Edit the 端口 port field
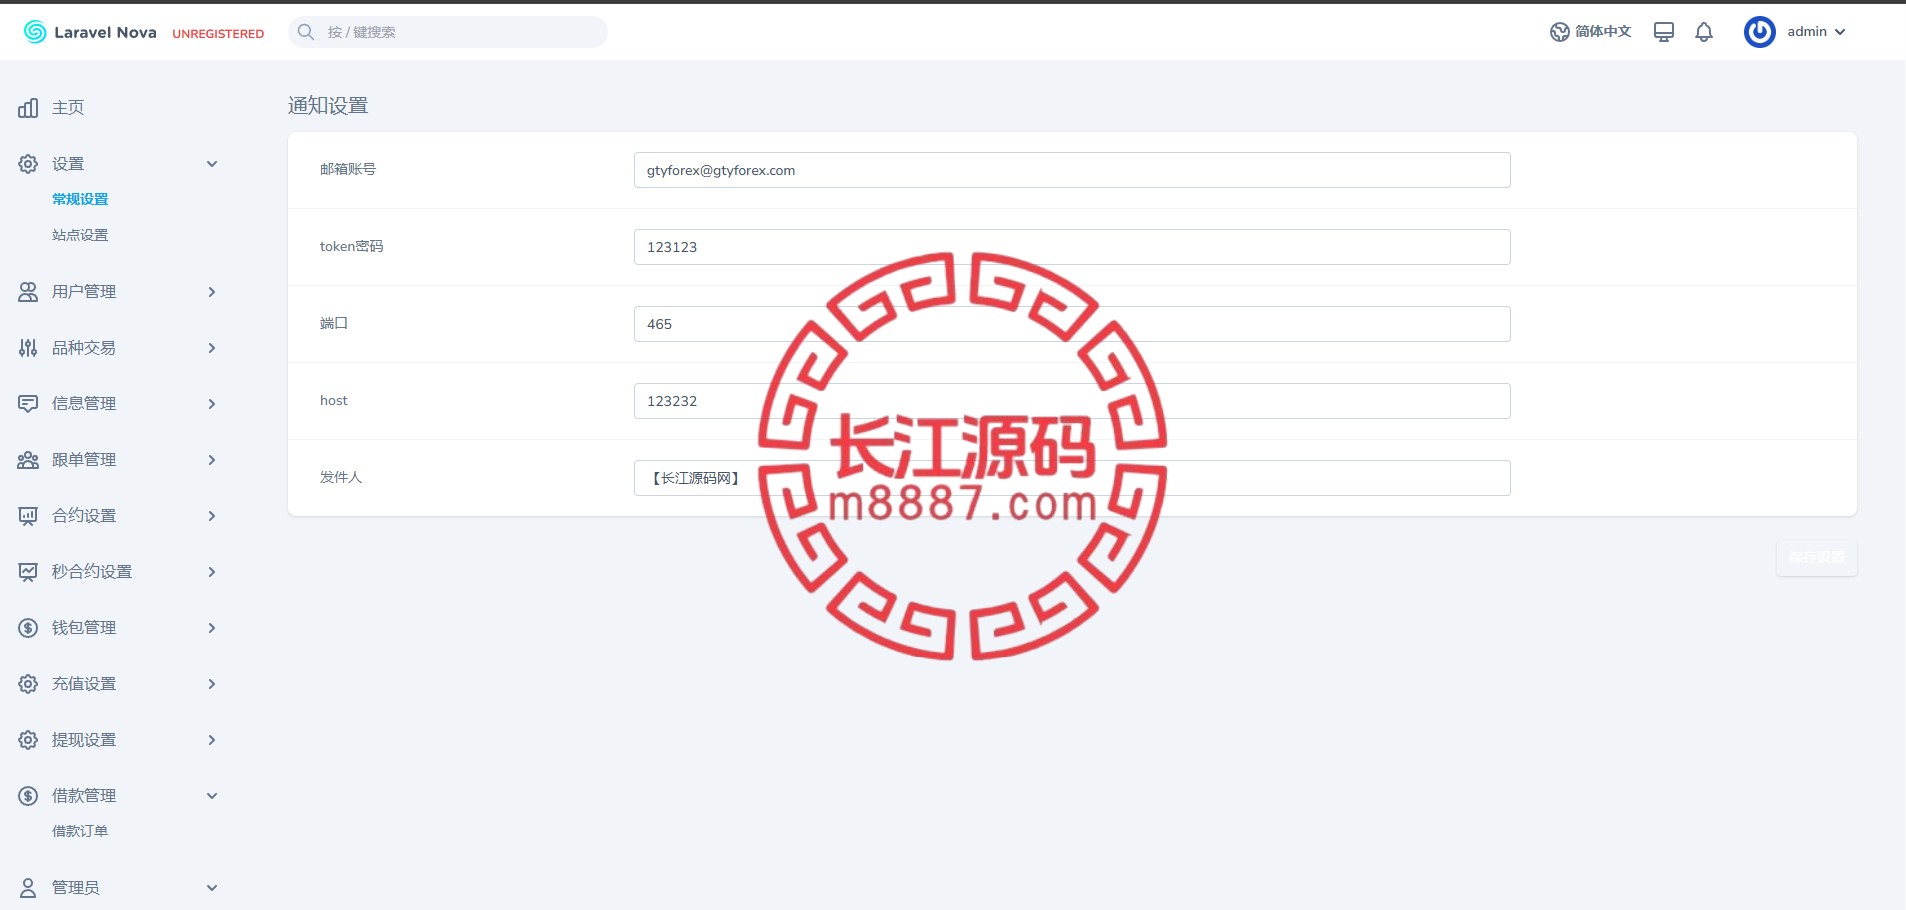The height and width of the screenshot is (910, 1906). pyautogui.click(x=1072, y=324)
